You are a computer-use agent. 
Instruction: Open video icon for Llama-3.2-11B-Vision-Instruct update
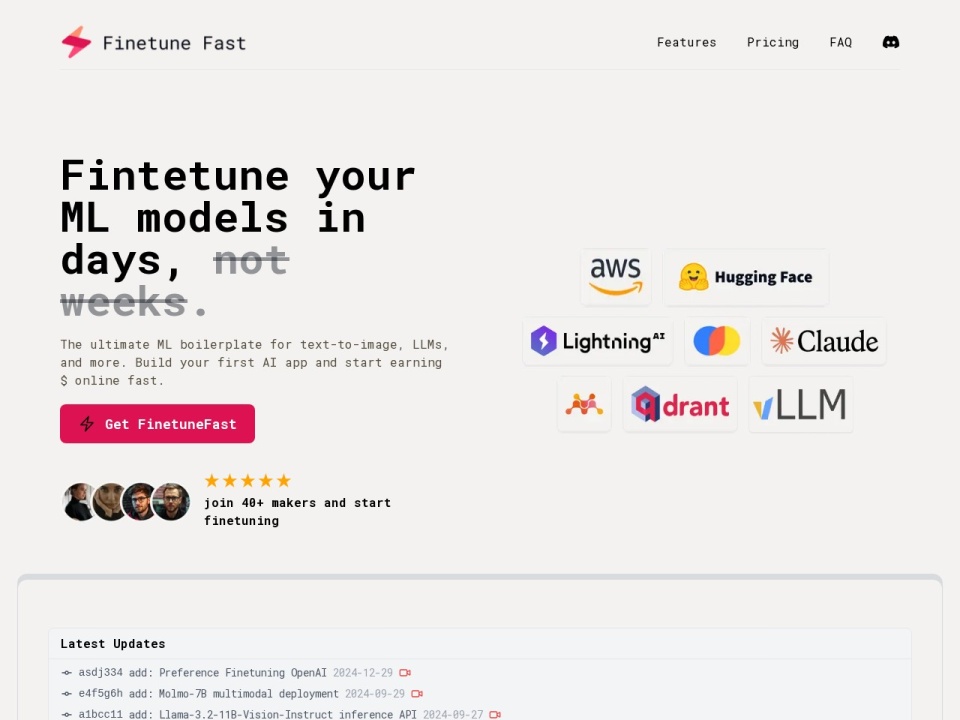pos(495,714)
